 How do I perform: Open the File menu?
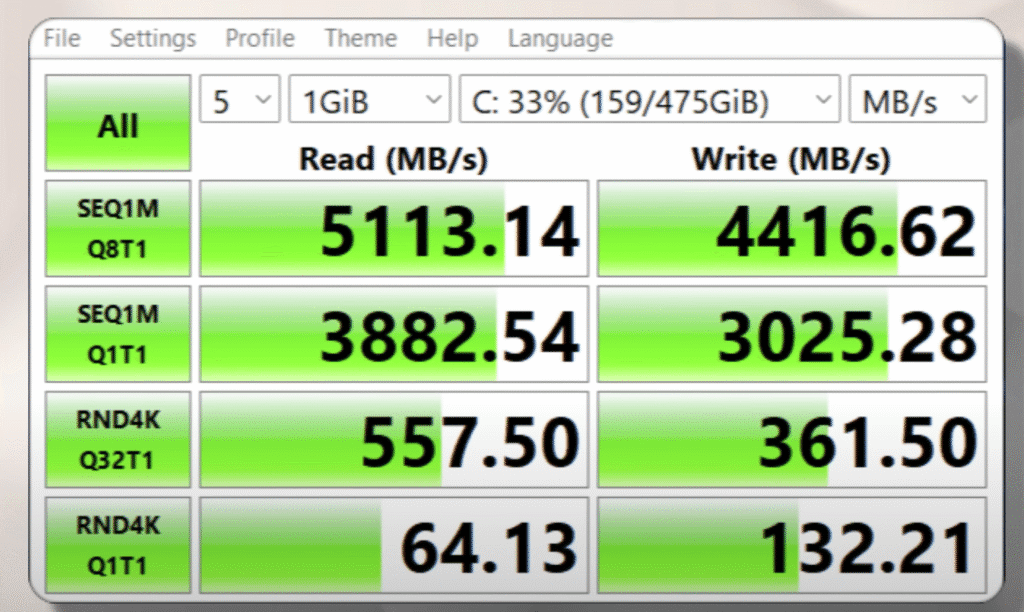click(x=62, y=39)
